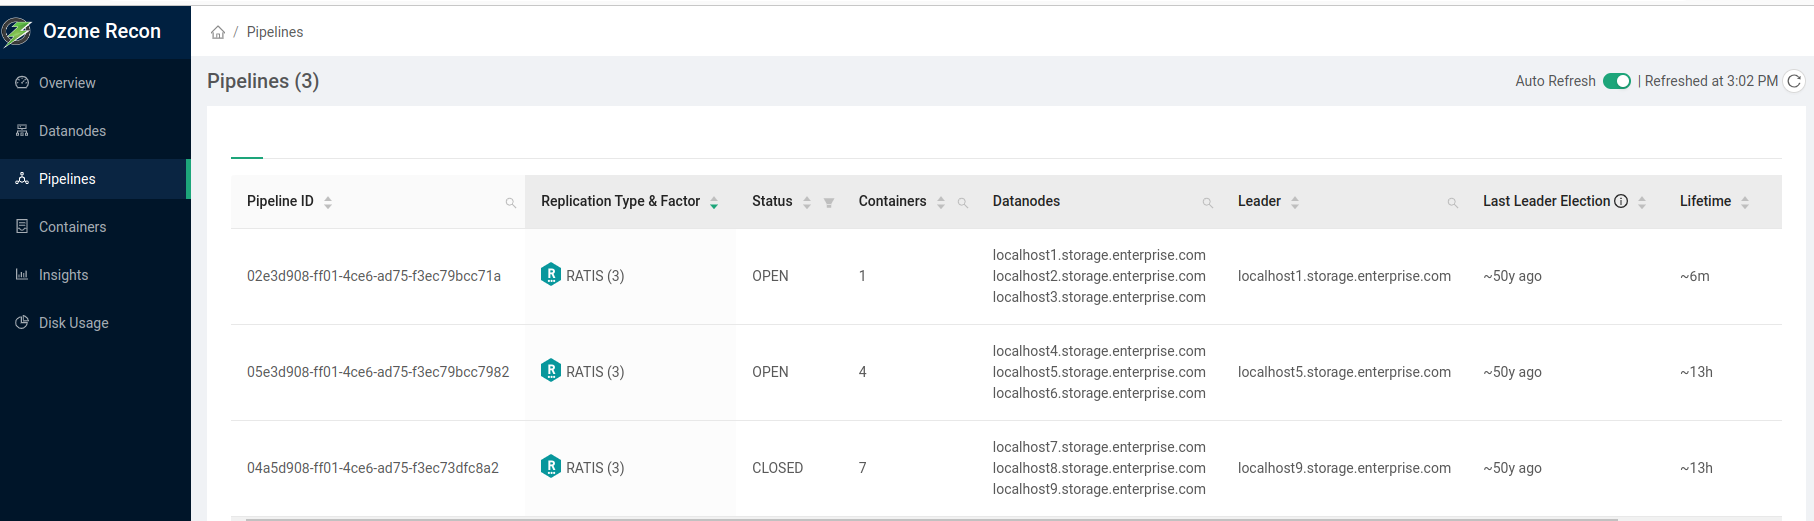Open Datanodes column search icon
Viewport: 1814px width, 521px height.
[x=1207, y=203]
